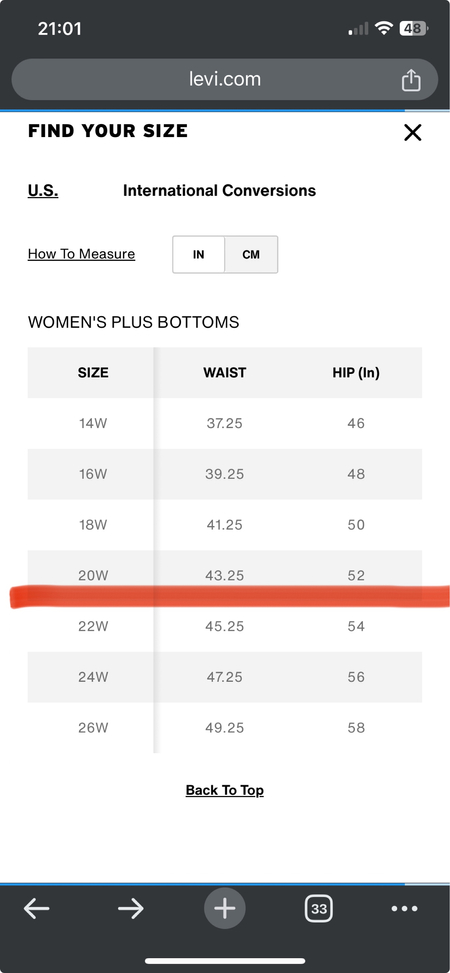
Task: Tap the Wi-Fi status icon
Action: tap(385, 29)
